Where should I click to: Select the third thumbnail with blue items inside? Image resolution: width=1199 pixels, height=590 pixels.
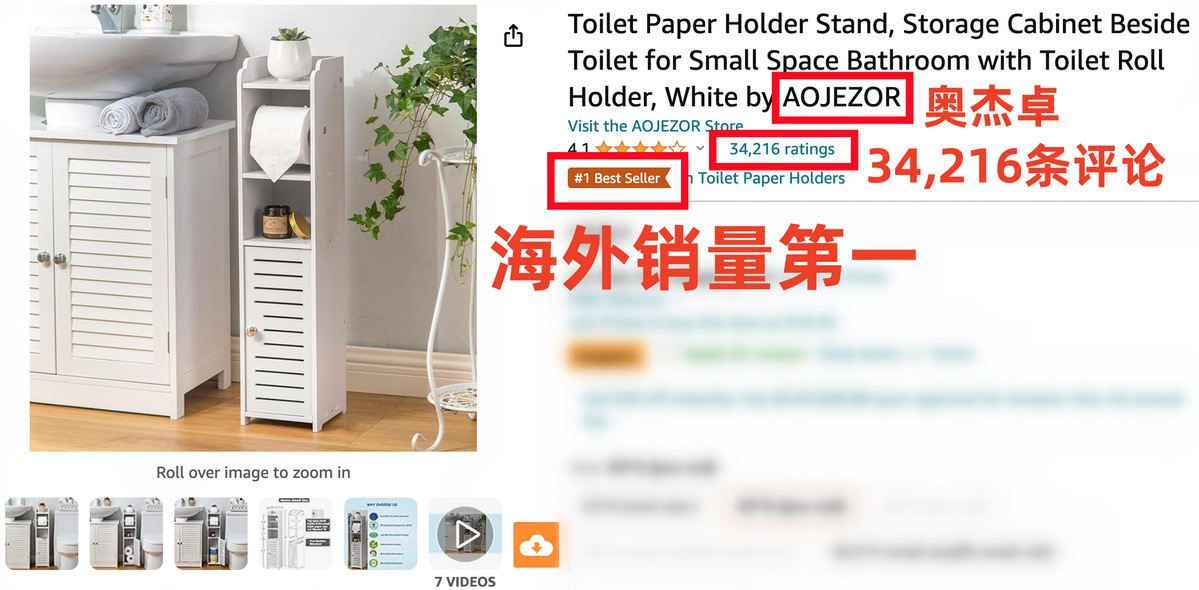point(211,533)
